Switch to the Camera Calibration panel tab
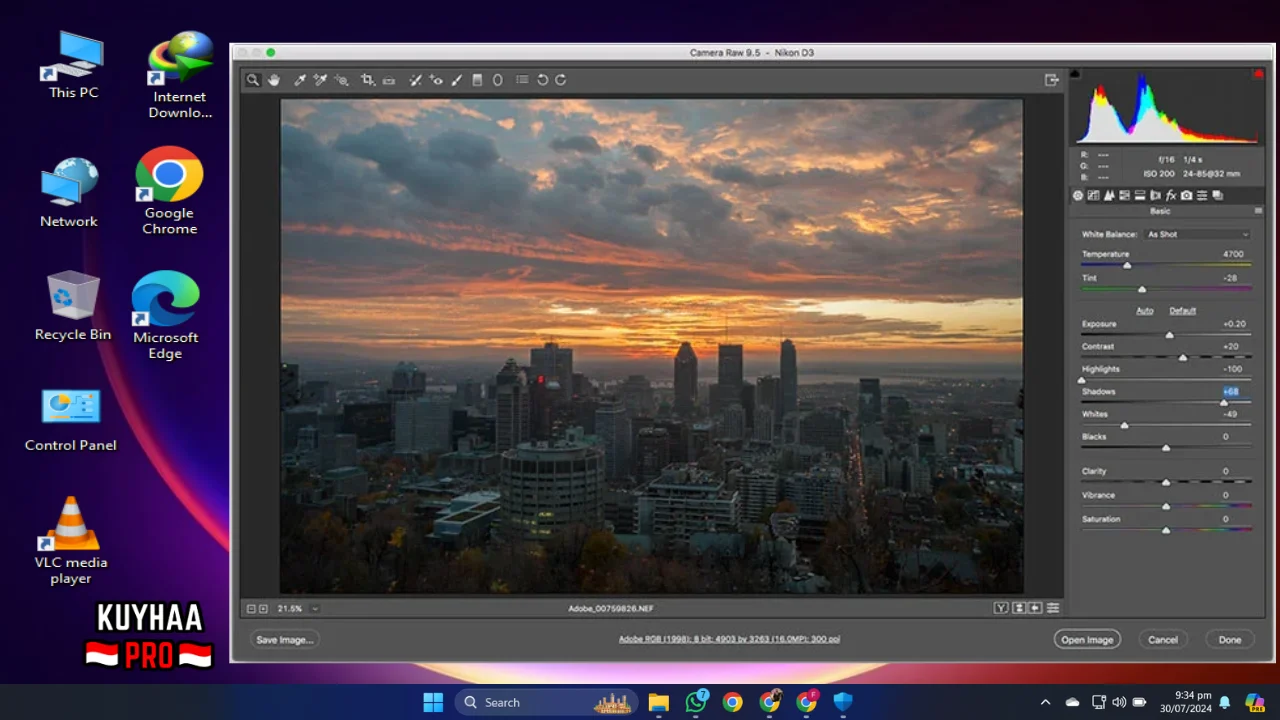Viewport: 1280px width, 720px height. (1186, 195)
